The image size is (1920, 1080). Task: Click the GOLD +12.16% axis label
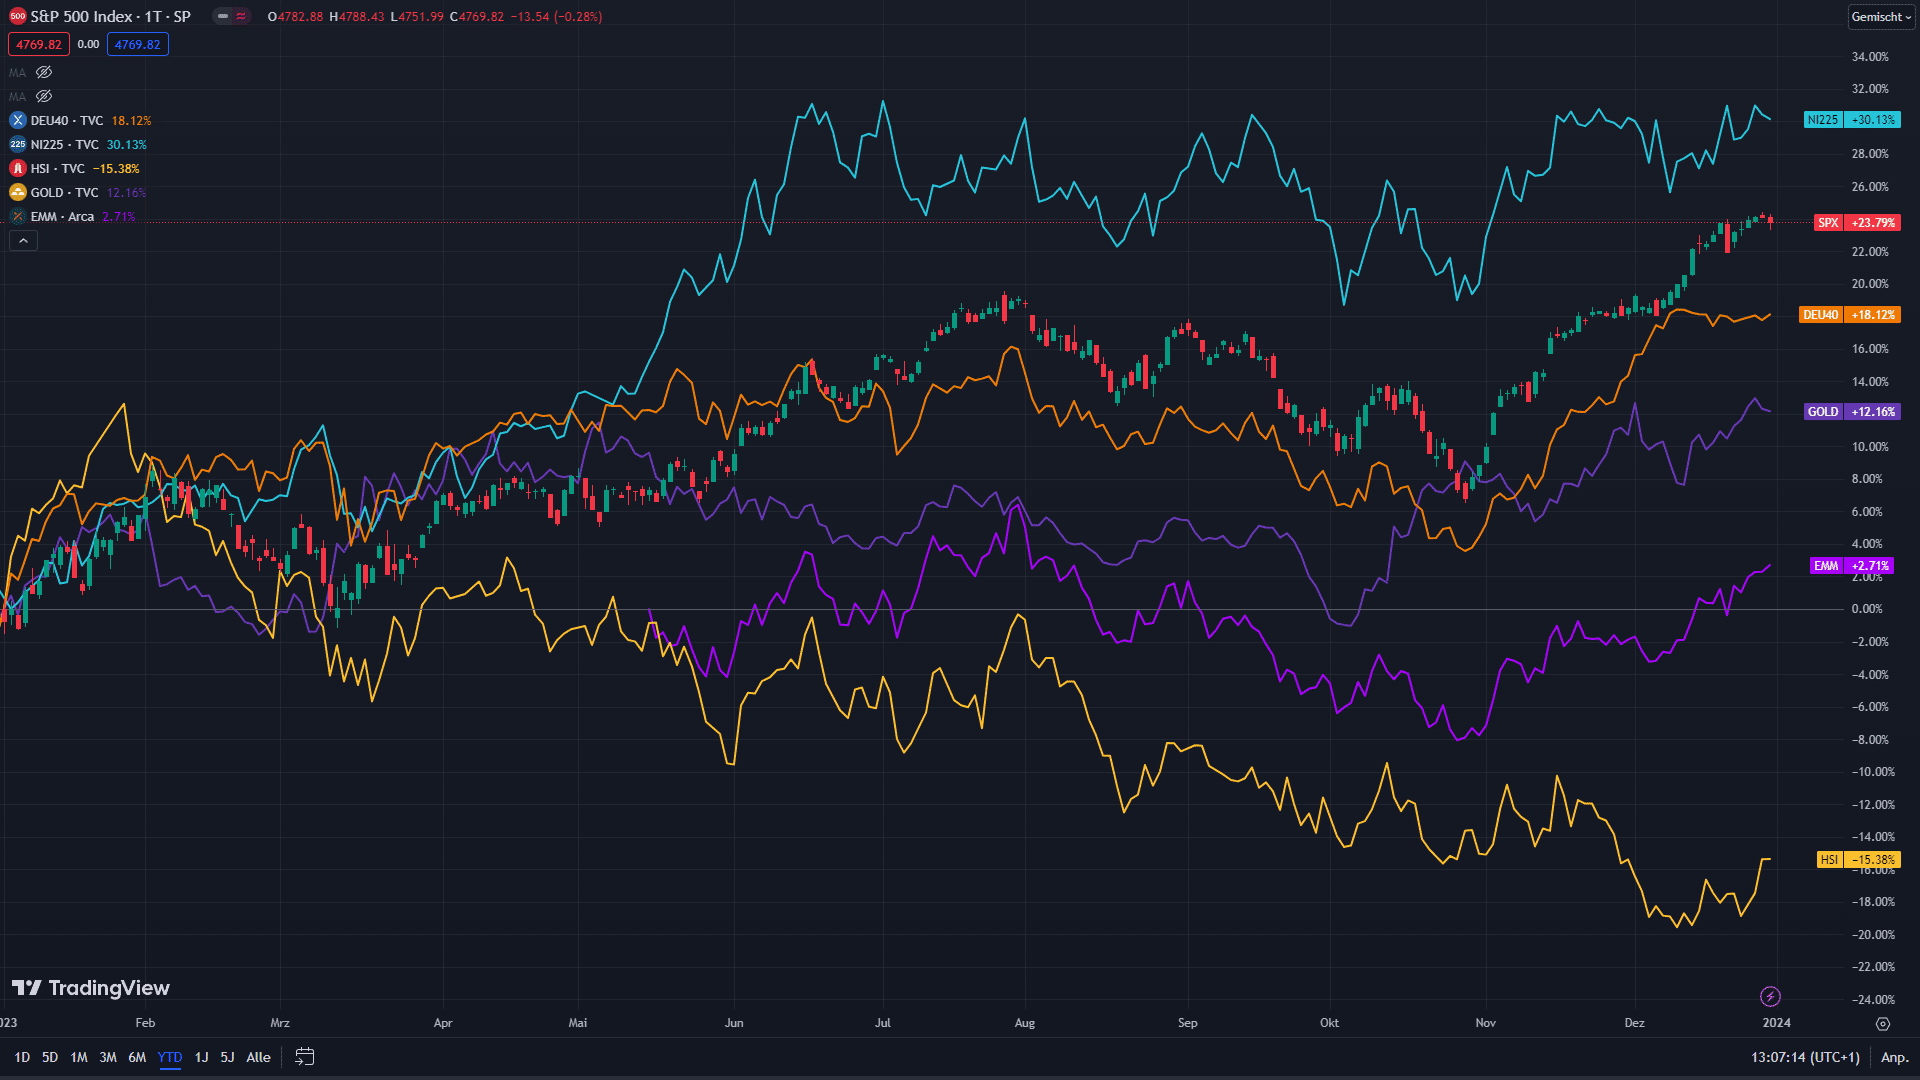tap(1851, 412)
